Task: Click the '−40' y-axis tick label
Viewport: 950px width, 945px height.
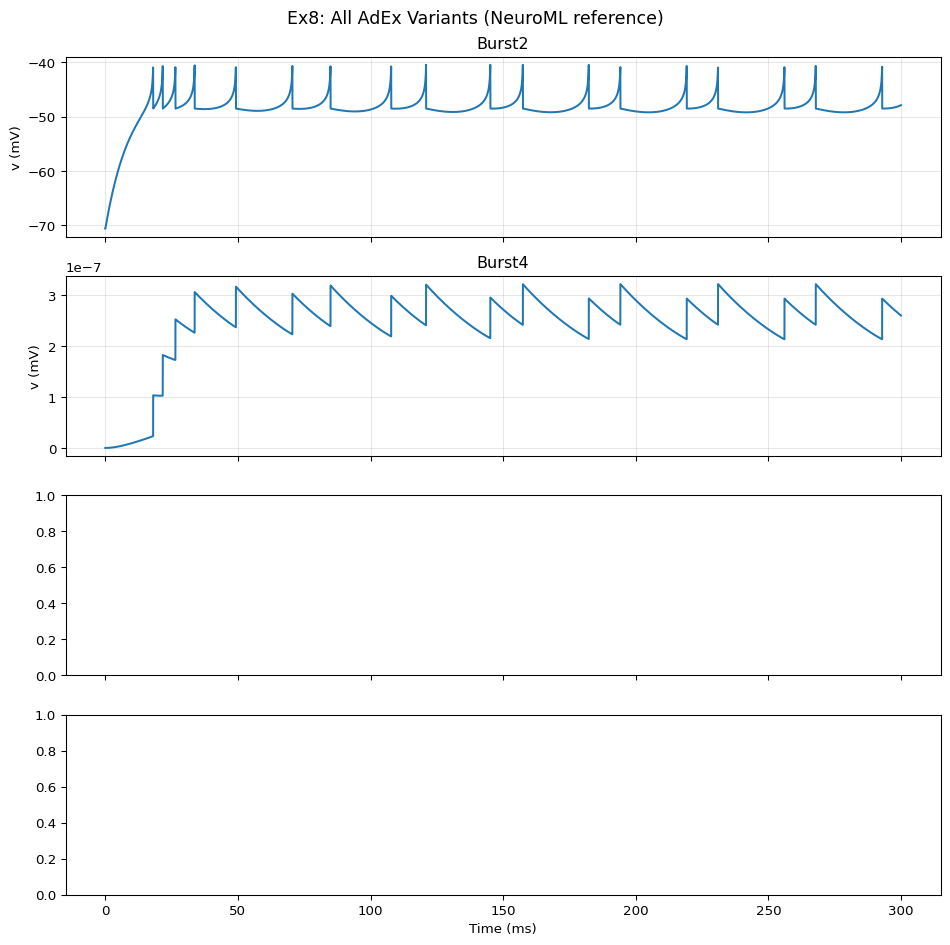Action: (43, 63)
